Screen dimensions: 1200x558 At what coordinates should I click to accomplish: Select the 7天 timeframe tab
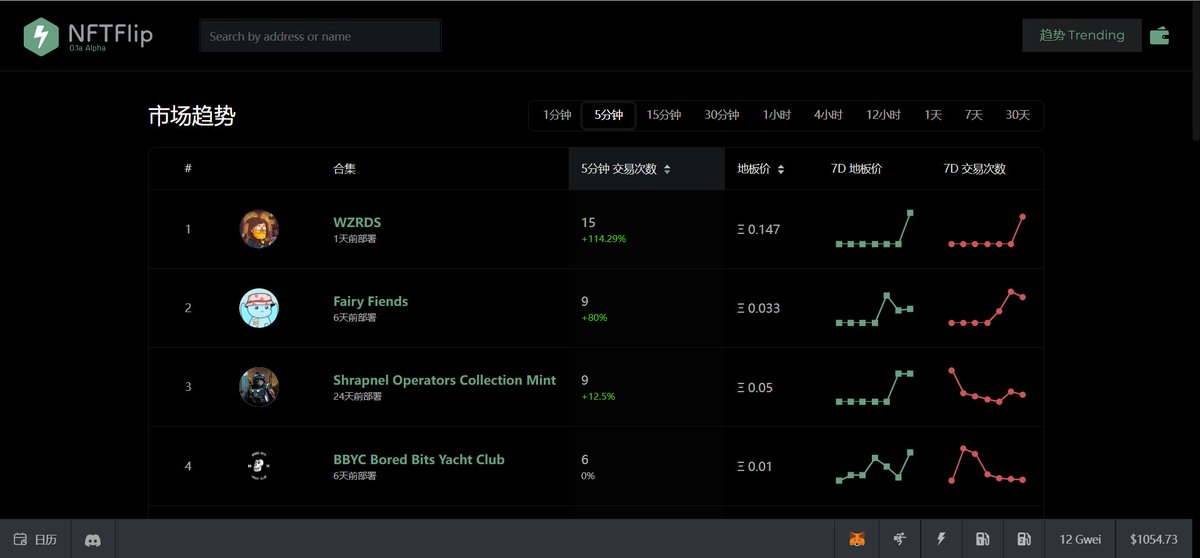pos(973,115)
